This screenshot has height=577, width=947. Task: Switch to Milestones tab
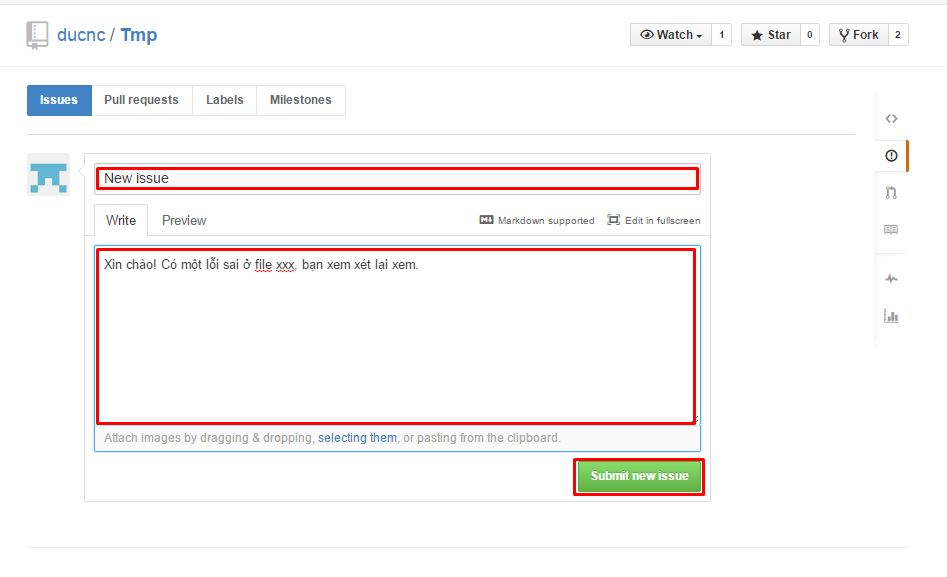(301, 100)
